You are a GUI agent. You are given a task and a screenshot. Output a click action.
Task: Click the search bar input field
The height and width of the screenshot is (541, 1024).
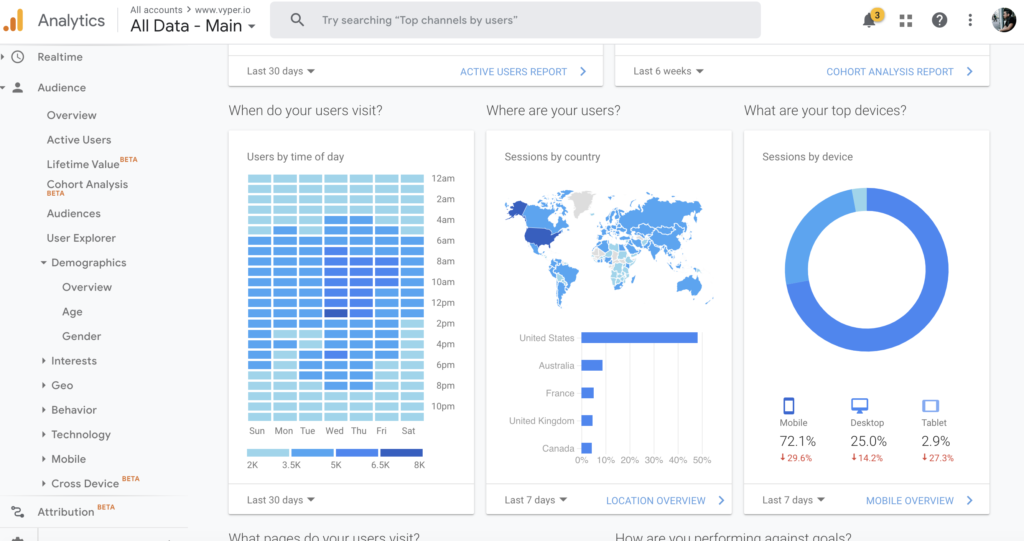pyautogui.click(x=515, y=20)
